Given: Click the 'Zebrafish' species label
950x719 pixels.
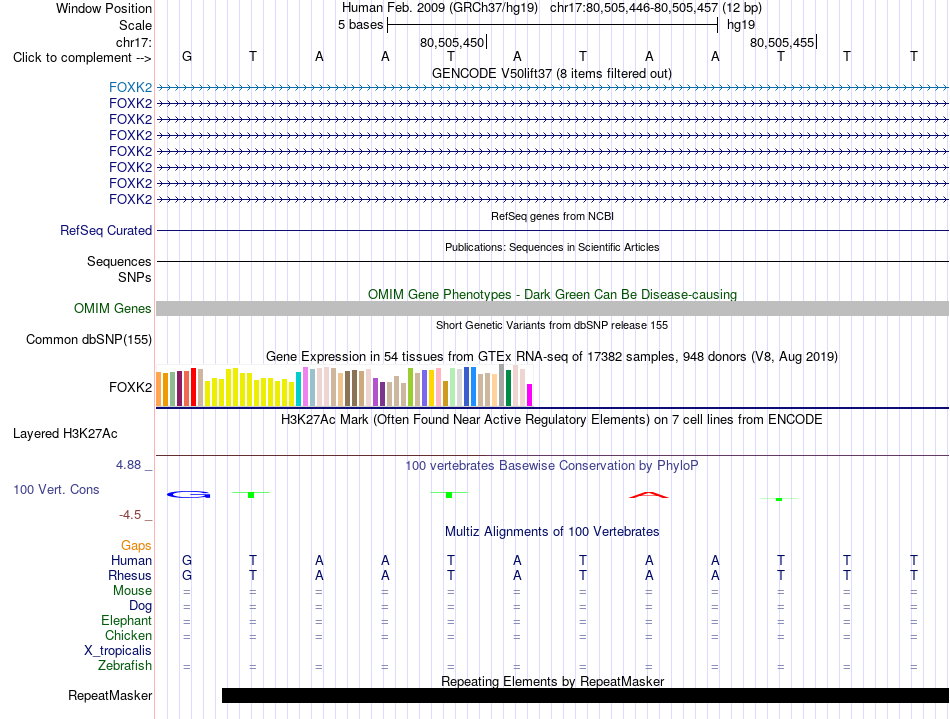Looking at the screenshot, I should [x=125, y=666].
